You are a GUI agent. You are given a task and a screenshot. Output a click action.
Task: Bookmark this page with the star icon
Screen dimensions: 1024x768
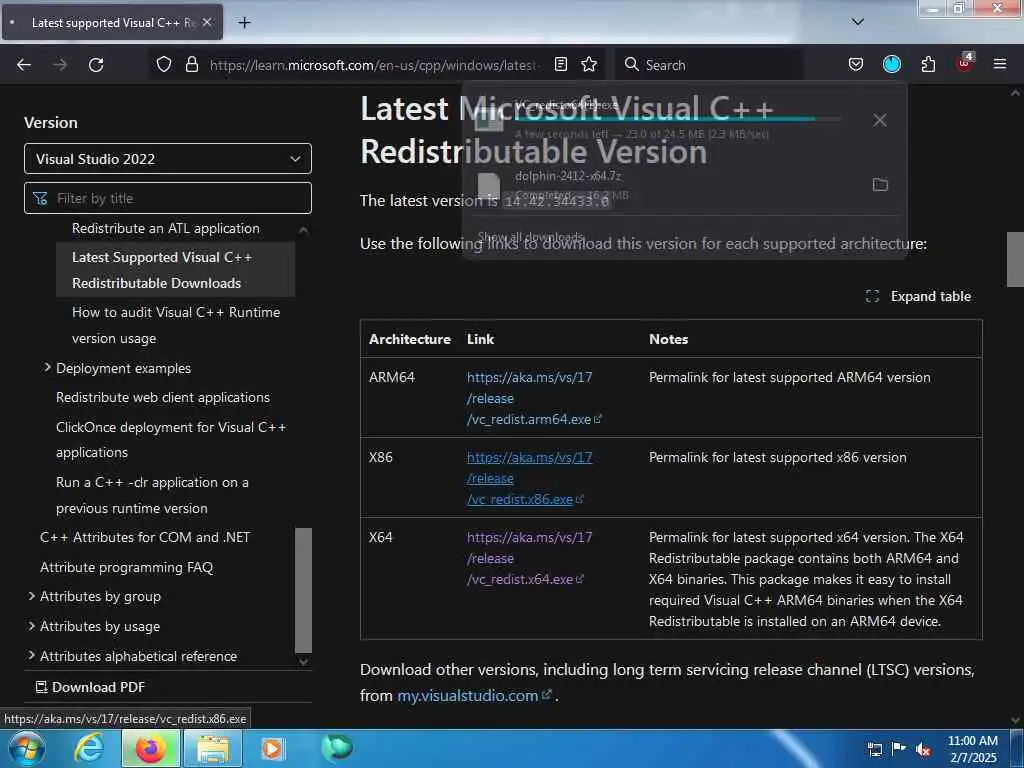pyautogui.click(x=589, y=65)
